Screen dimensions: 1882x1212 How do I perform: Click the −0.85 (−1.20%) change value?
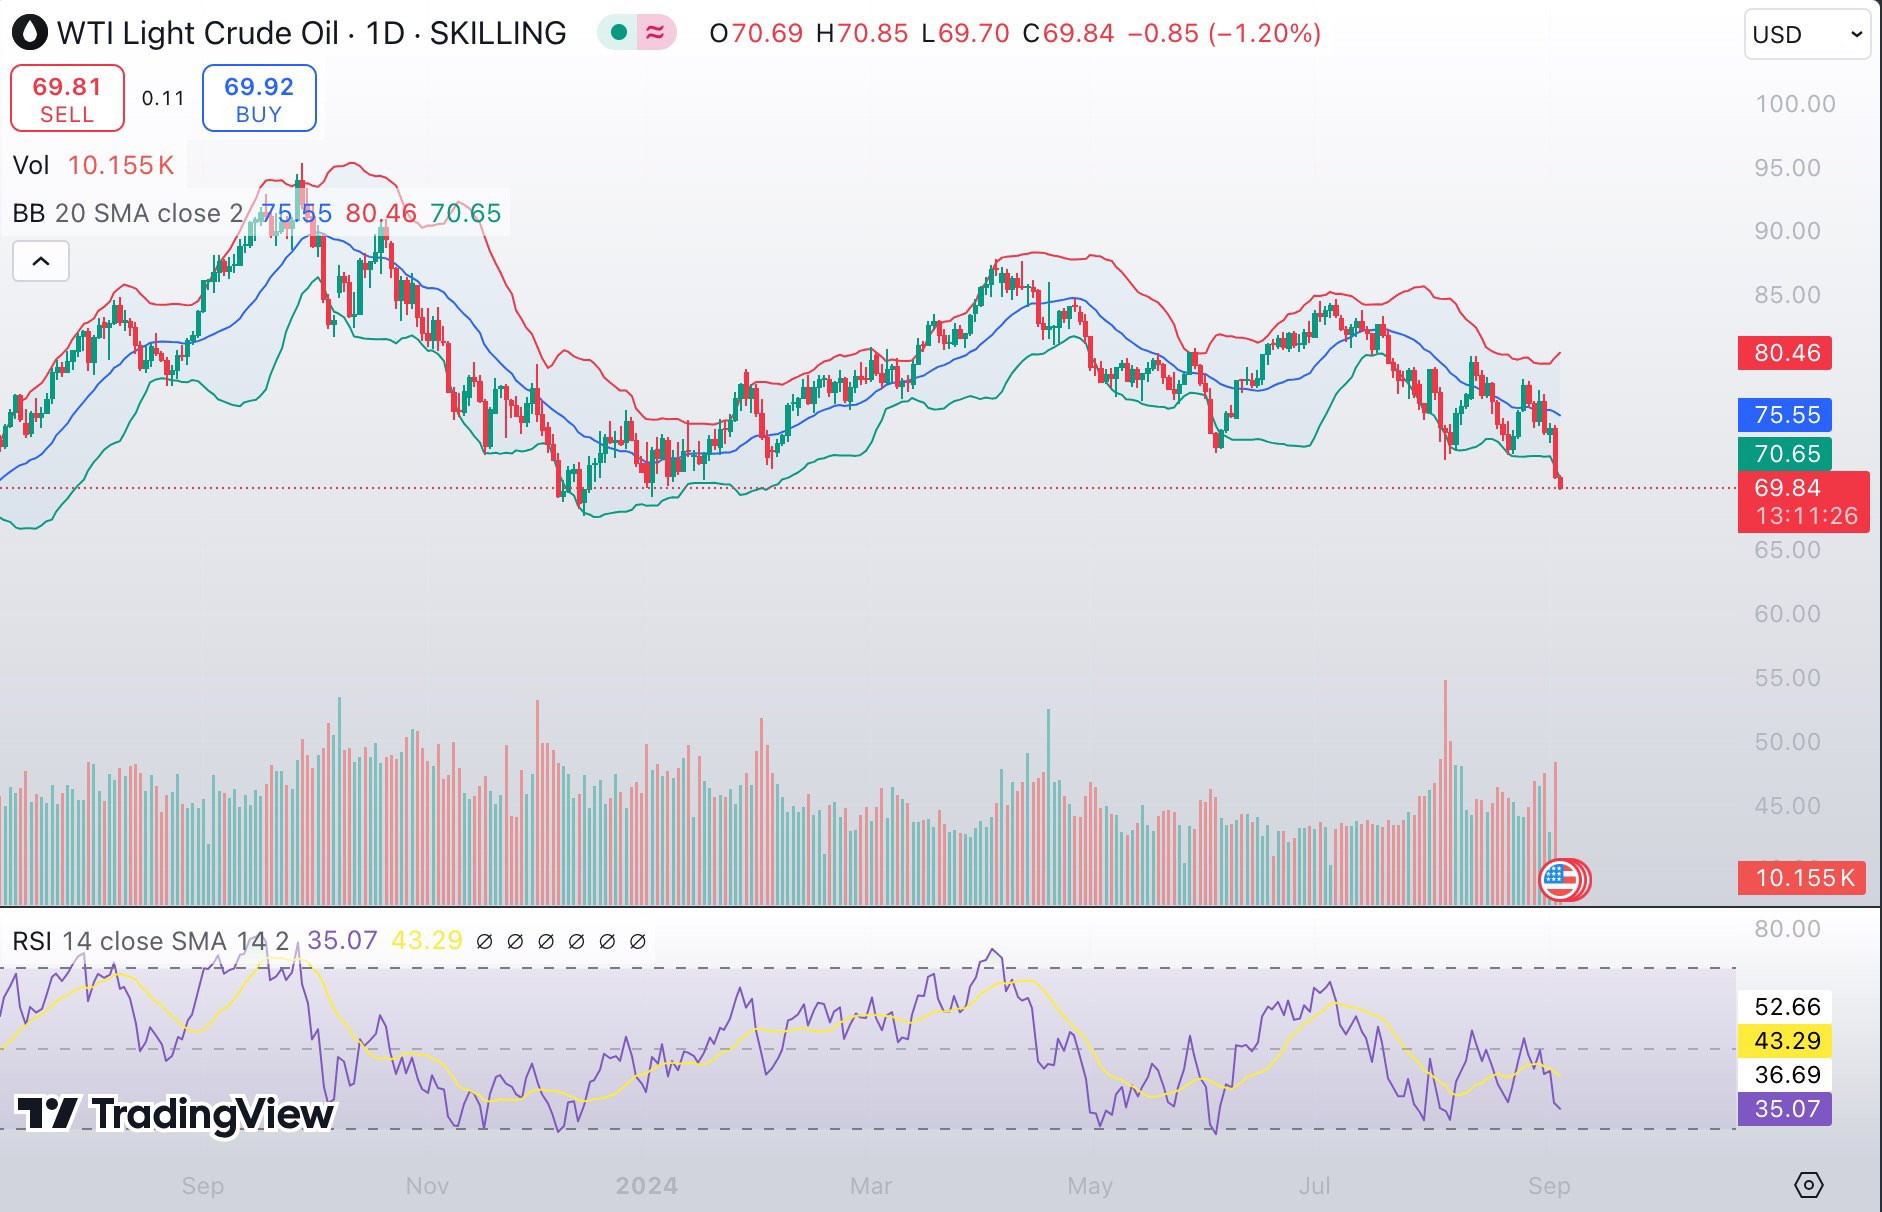click(x=1224, y=33)
